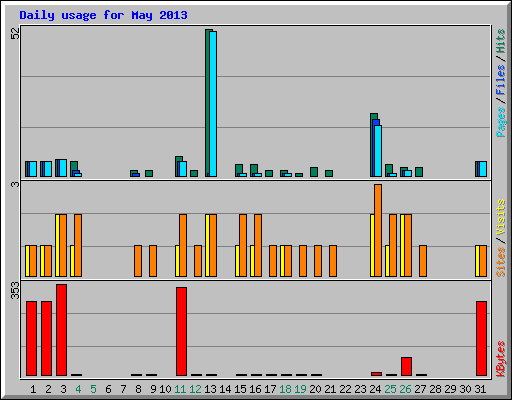The image size is (512, 400).
Task: Click the cyan Pages bar for day 24
Action: (x=378, y=151)
